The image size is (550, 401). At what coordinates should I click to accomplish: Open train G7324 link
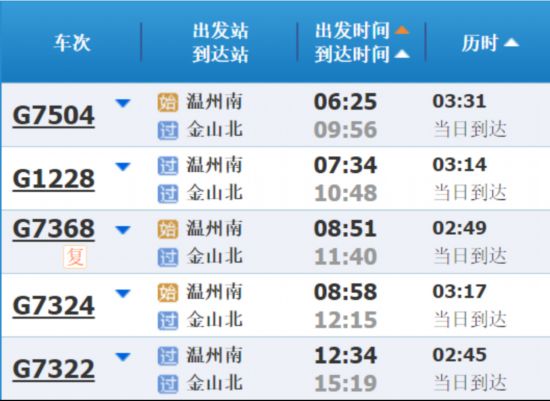[54, 306]
